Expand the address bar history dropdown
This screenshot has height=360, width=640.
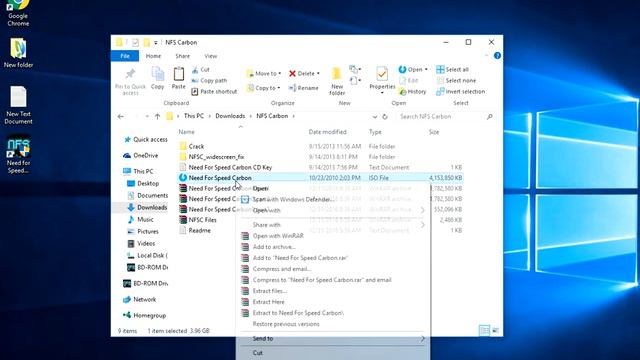pos(375,117)
